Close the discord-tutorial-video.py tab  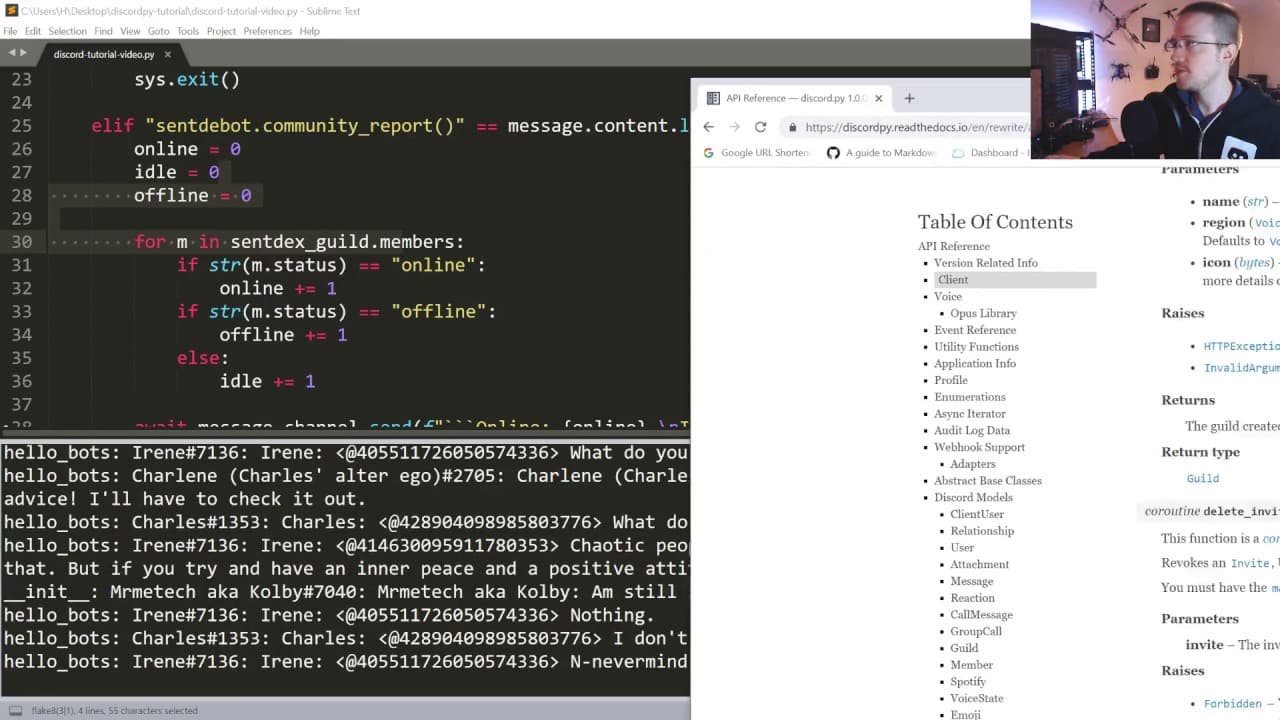pyautogui.click(x=168, y=54)
